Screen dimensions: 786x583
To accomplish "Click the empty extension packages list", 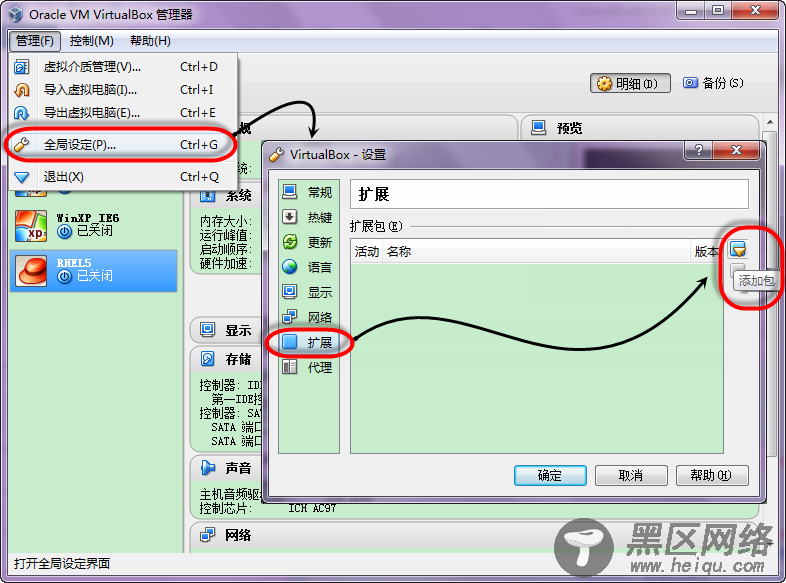I will (537, 358).
